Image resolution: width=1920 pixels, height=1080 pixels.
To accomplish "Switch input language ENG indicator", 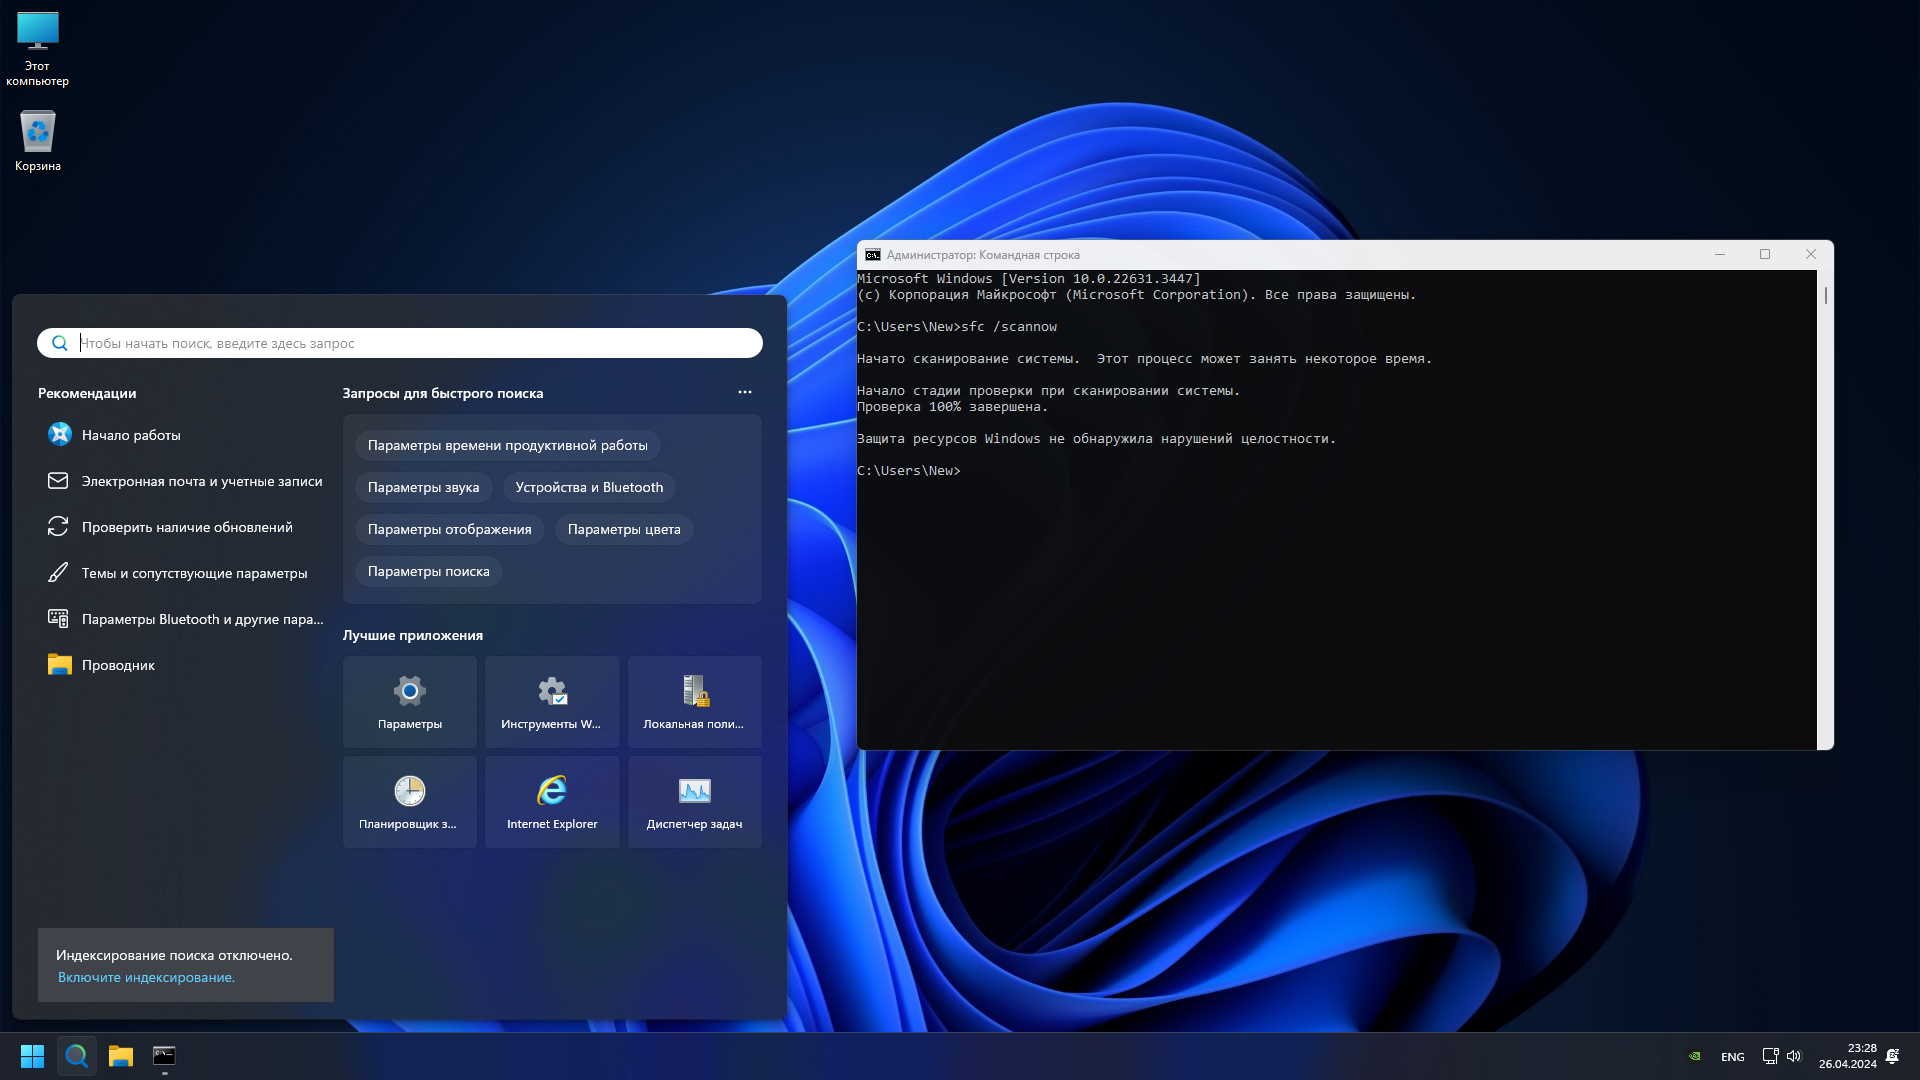I will (1732, 1057).
